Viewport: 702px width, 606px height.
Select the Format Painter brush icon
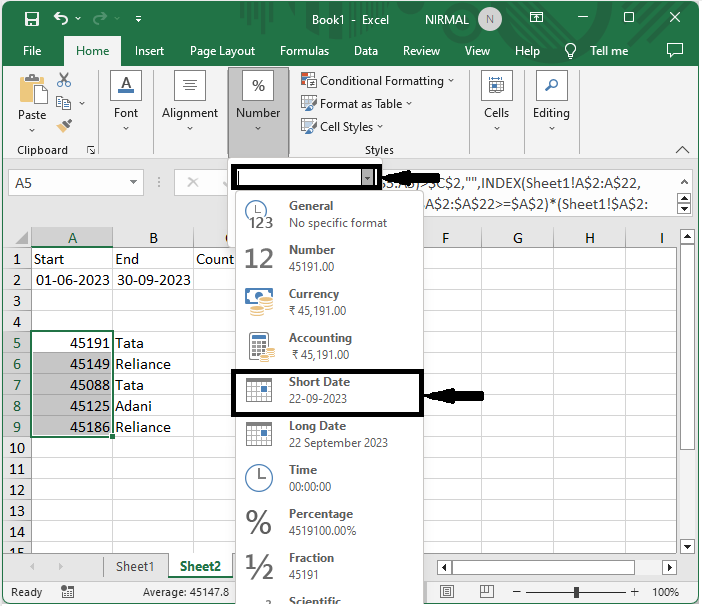[x=64, y=126]
